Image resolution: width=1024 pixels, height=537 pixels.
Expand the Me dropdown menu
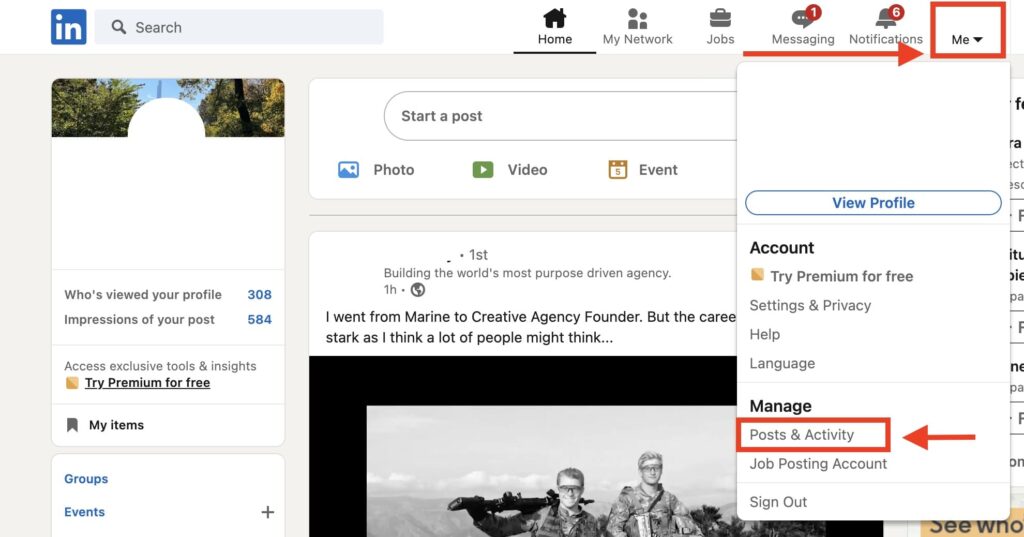[966, 39]
